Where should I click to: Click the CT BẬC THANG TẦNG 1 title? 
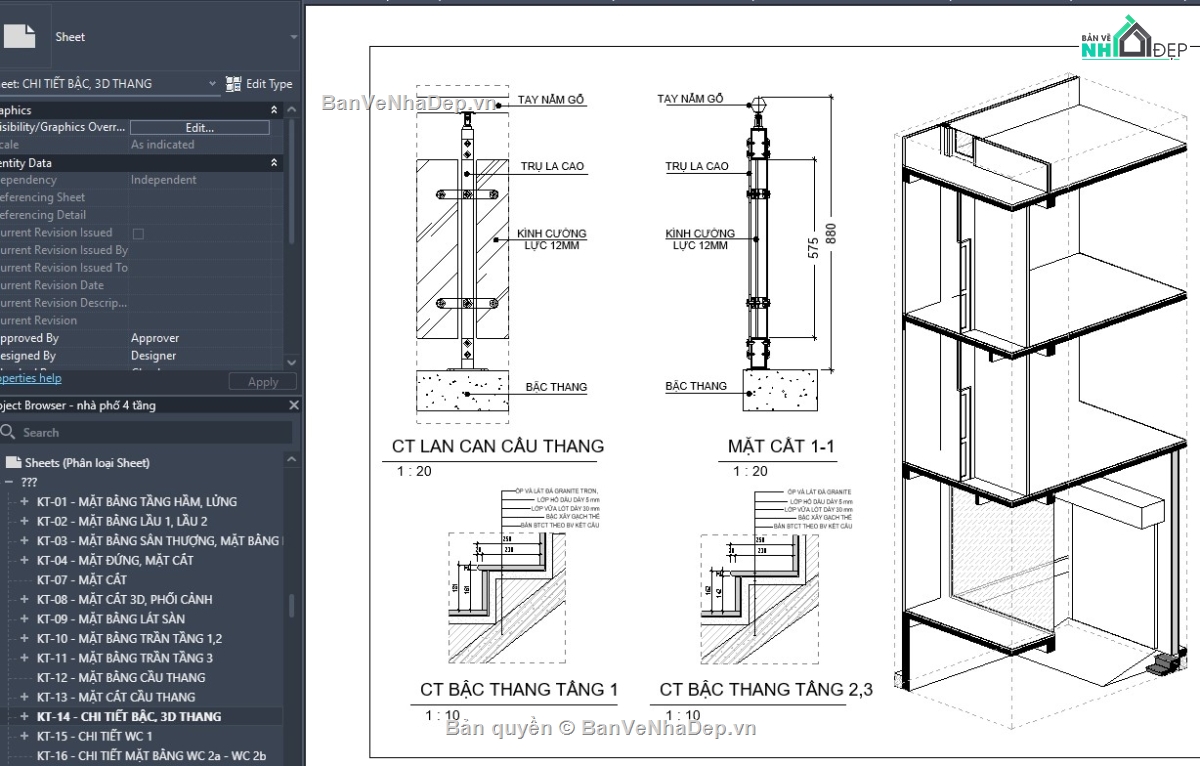point(519,689)
